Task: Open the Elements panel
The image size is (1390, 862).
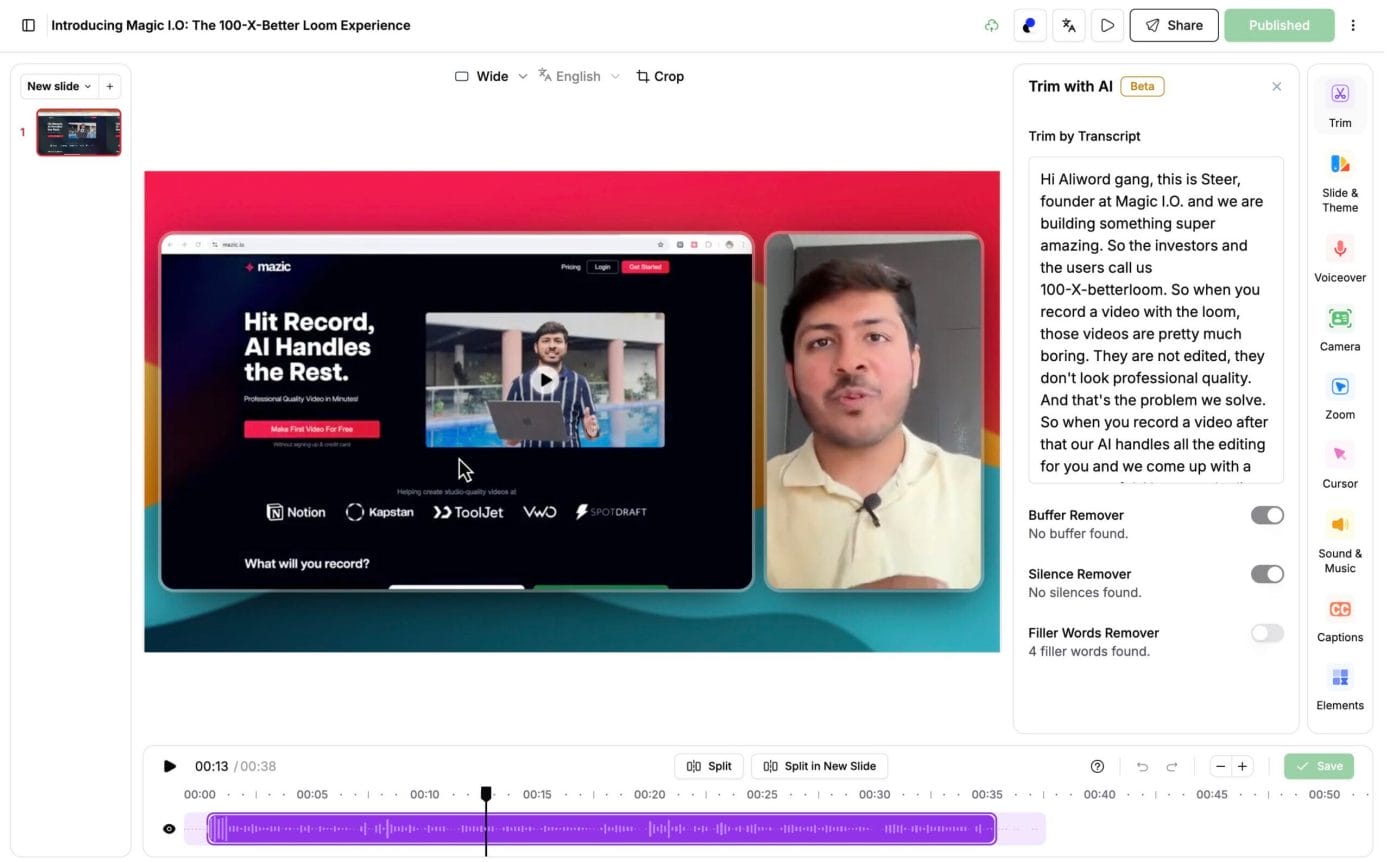Action: pyautogui.click(x=1339, y=688)
